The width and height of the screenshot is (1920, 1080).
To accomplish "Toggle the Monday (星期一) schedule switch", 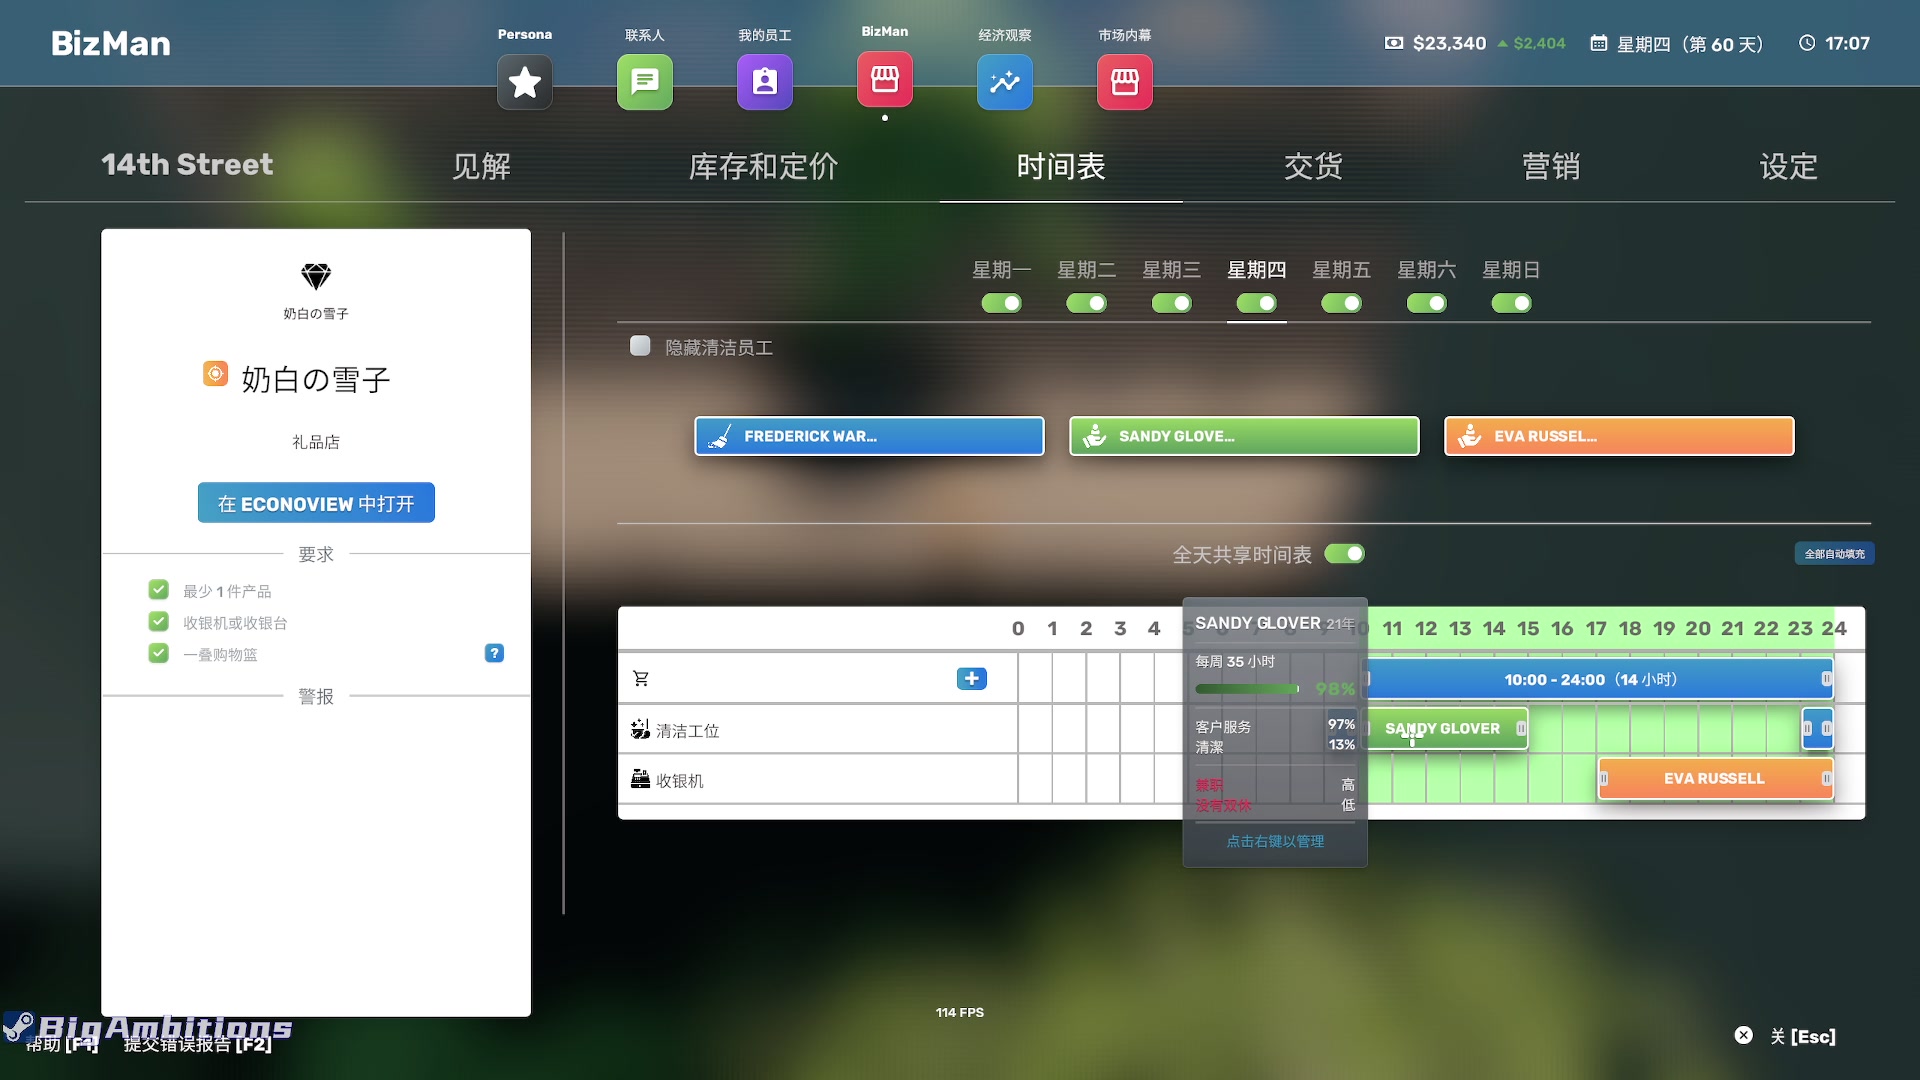I will pyautogui.click(x=1001, y=303).
